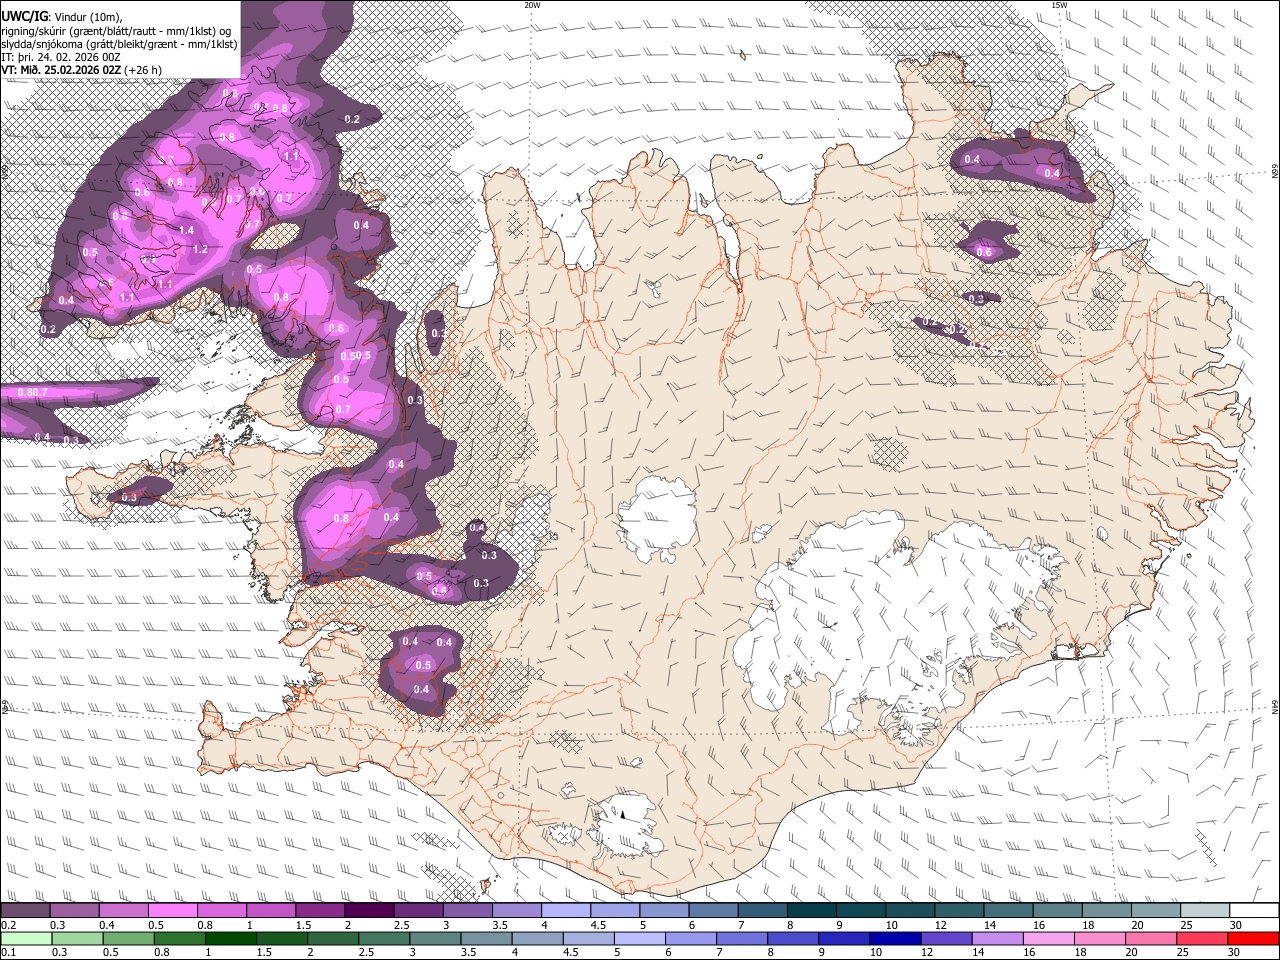This screenshot has height=960, width=1280.
Task: Select the white swatch after 30 in upper legend
Action: (x=1254, y=911)
